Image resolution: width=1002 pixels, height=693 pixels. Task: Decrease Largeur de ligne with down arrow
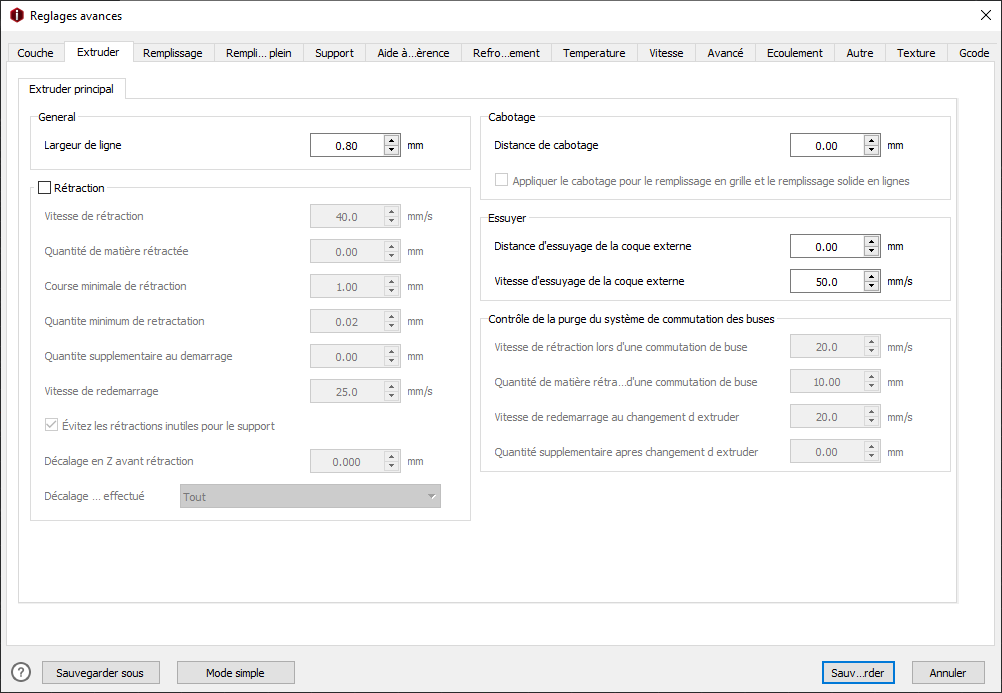pos(392,150)
